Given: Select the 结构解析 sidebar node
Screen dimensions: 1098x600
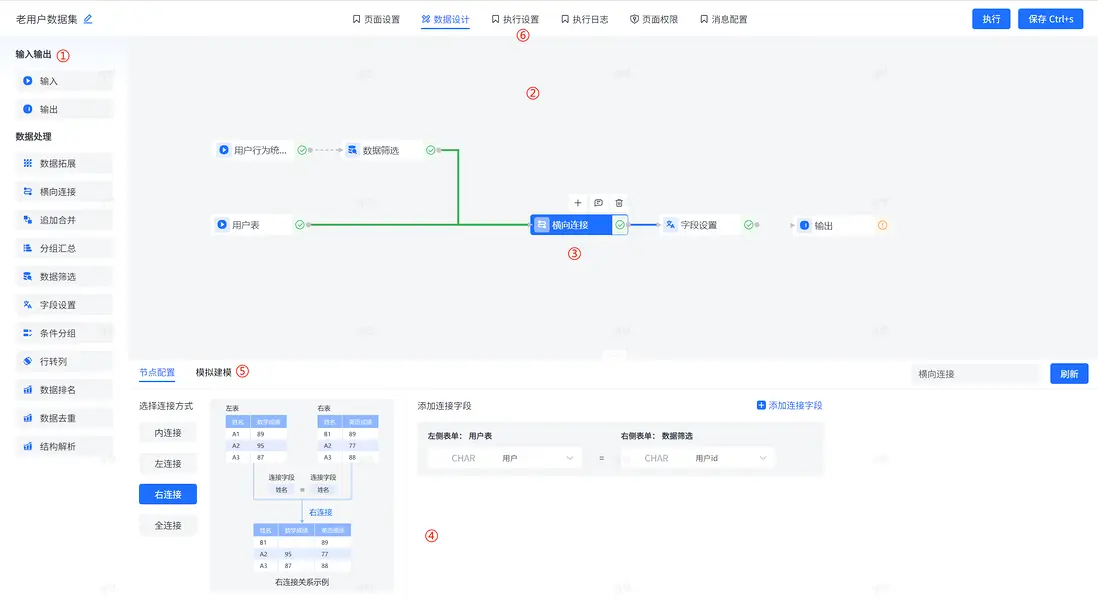Looking at the screenshot, I should (64, 447).
